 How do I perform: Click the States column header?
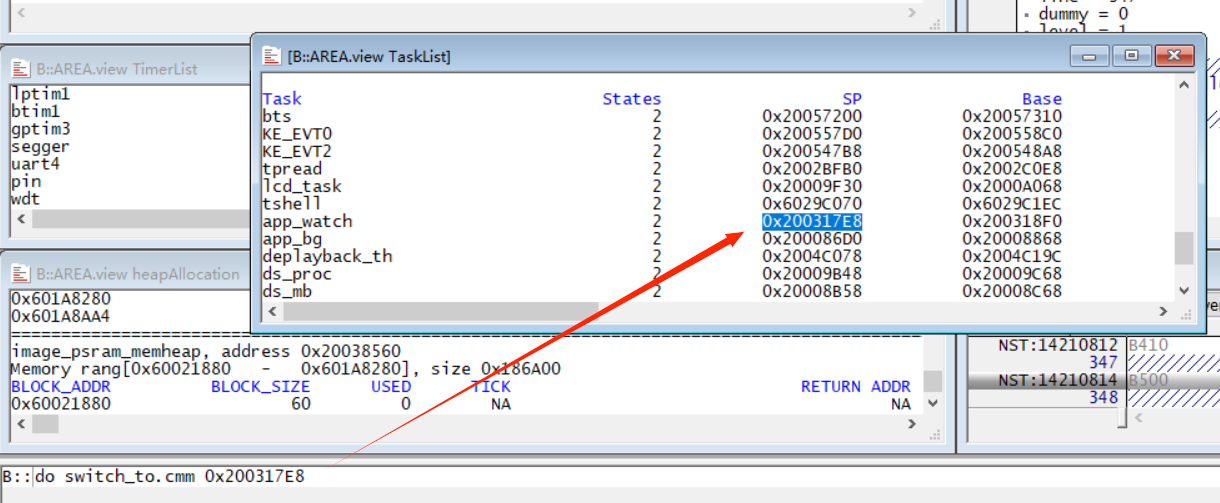(x=632, y=99)
